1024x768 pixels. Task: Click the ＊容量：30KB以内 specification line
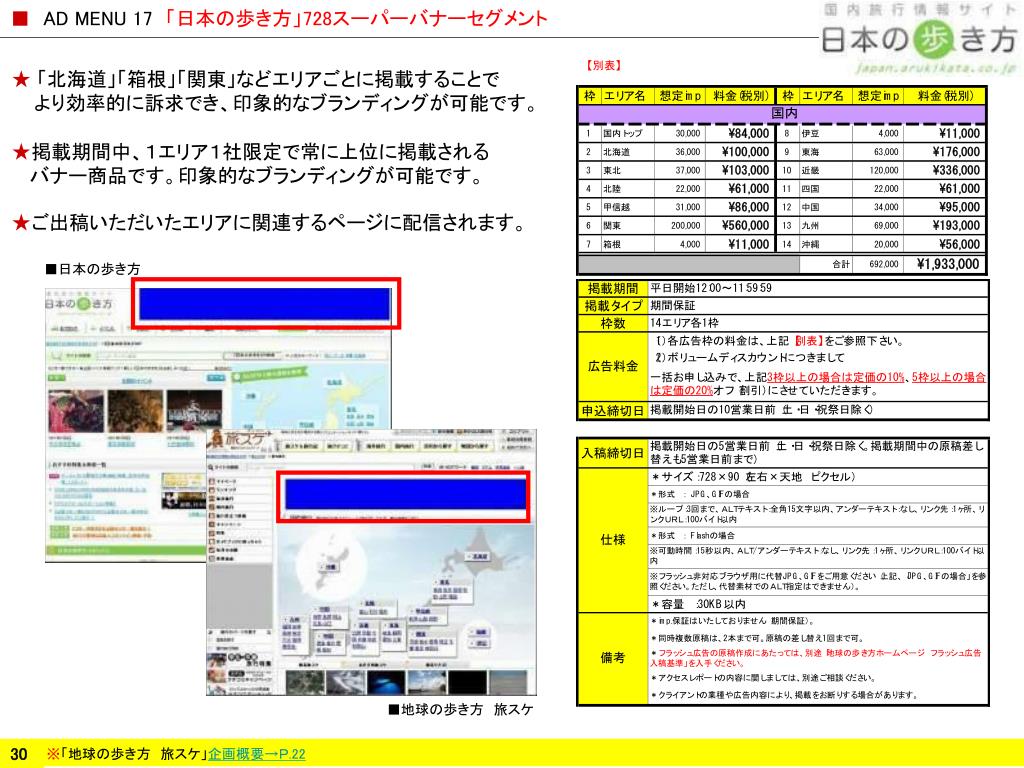[698, 604]
